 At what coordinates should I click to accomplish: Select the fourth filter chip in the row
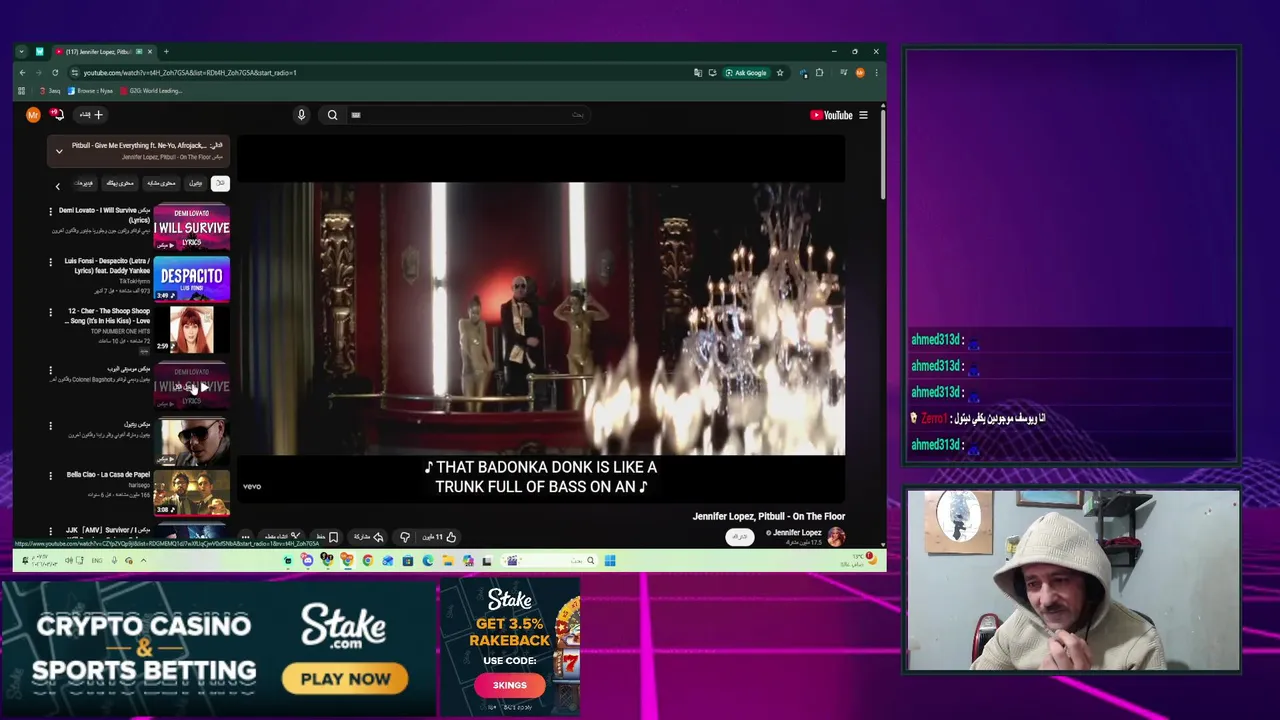120,183
